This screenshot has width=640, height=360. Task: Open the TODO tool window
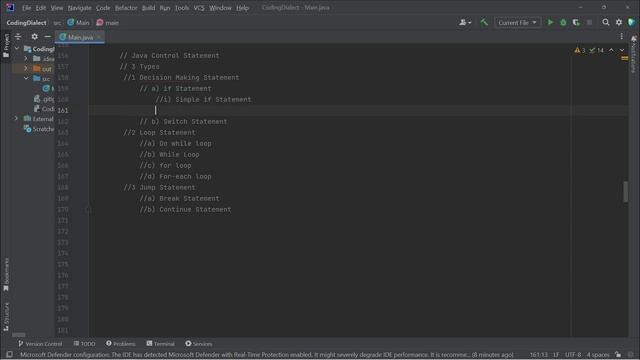coord(84,344)
